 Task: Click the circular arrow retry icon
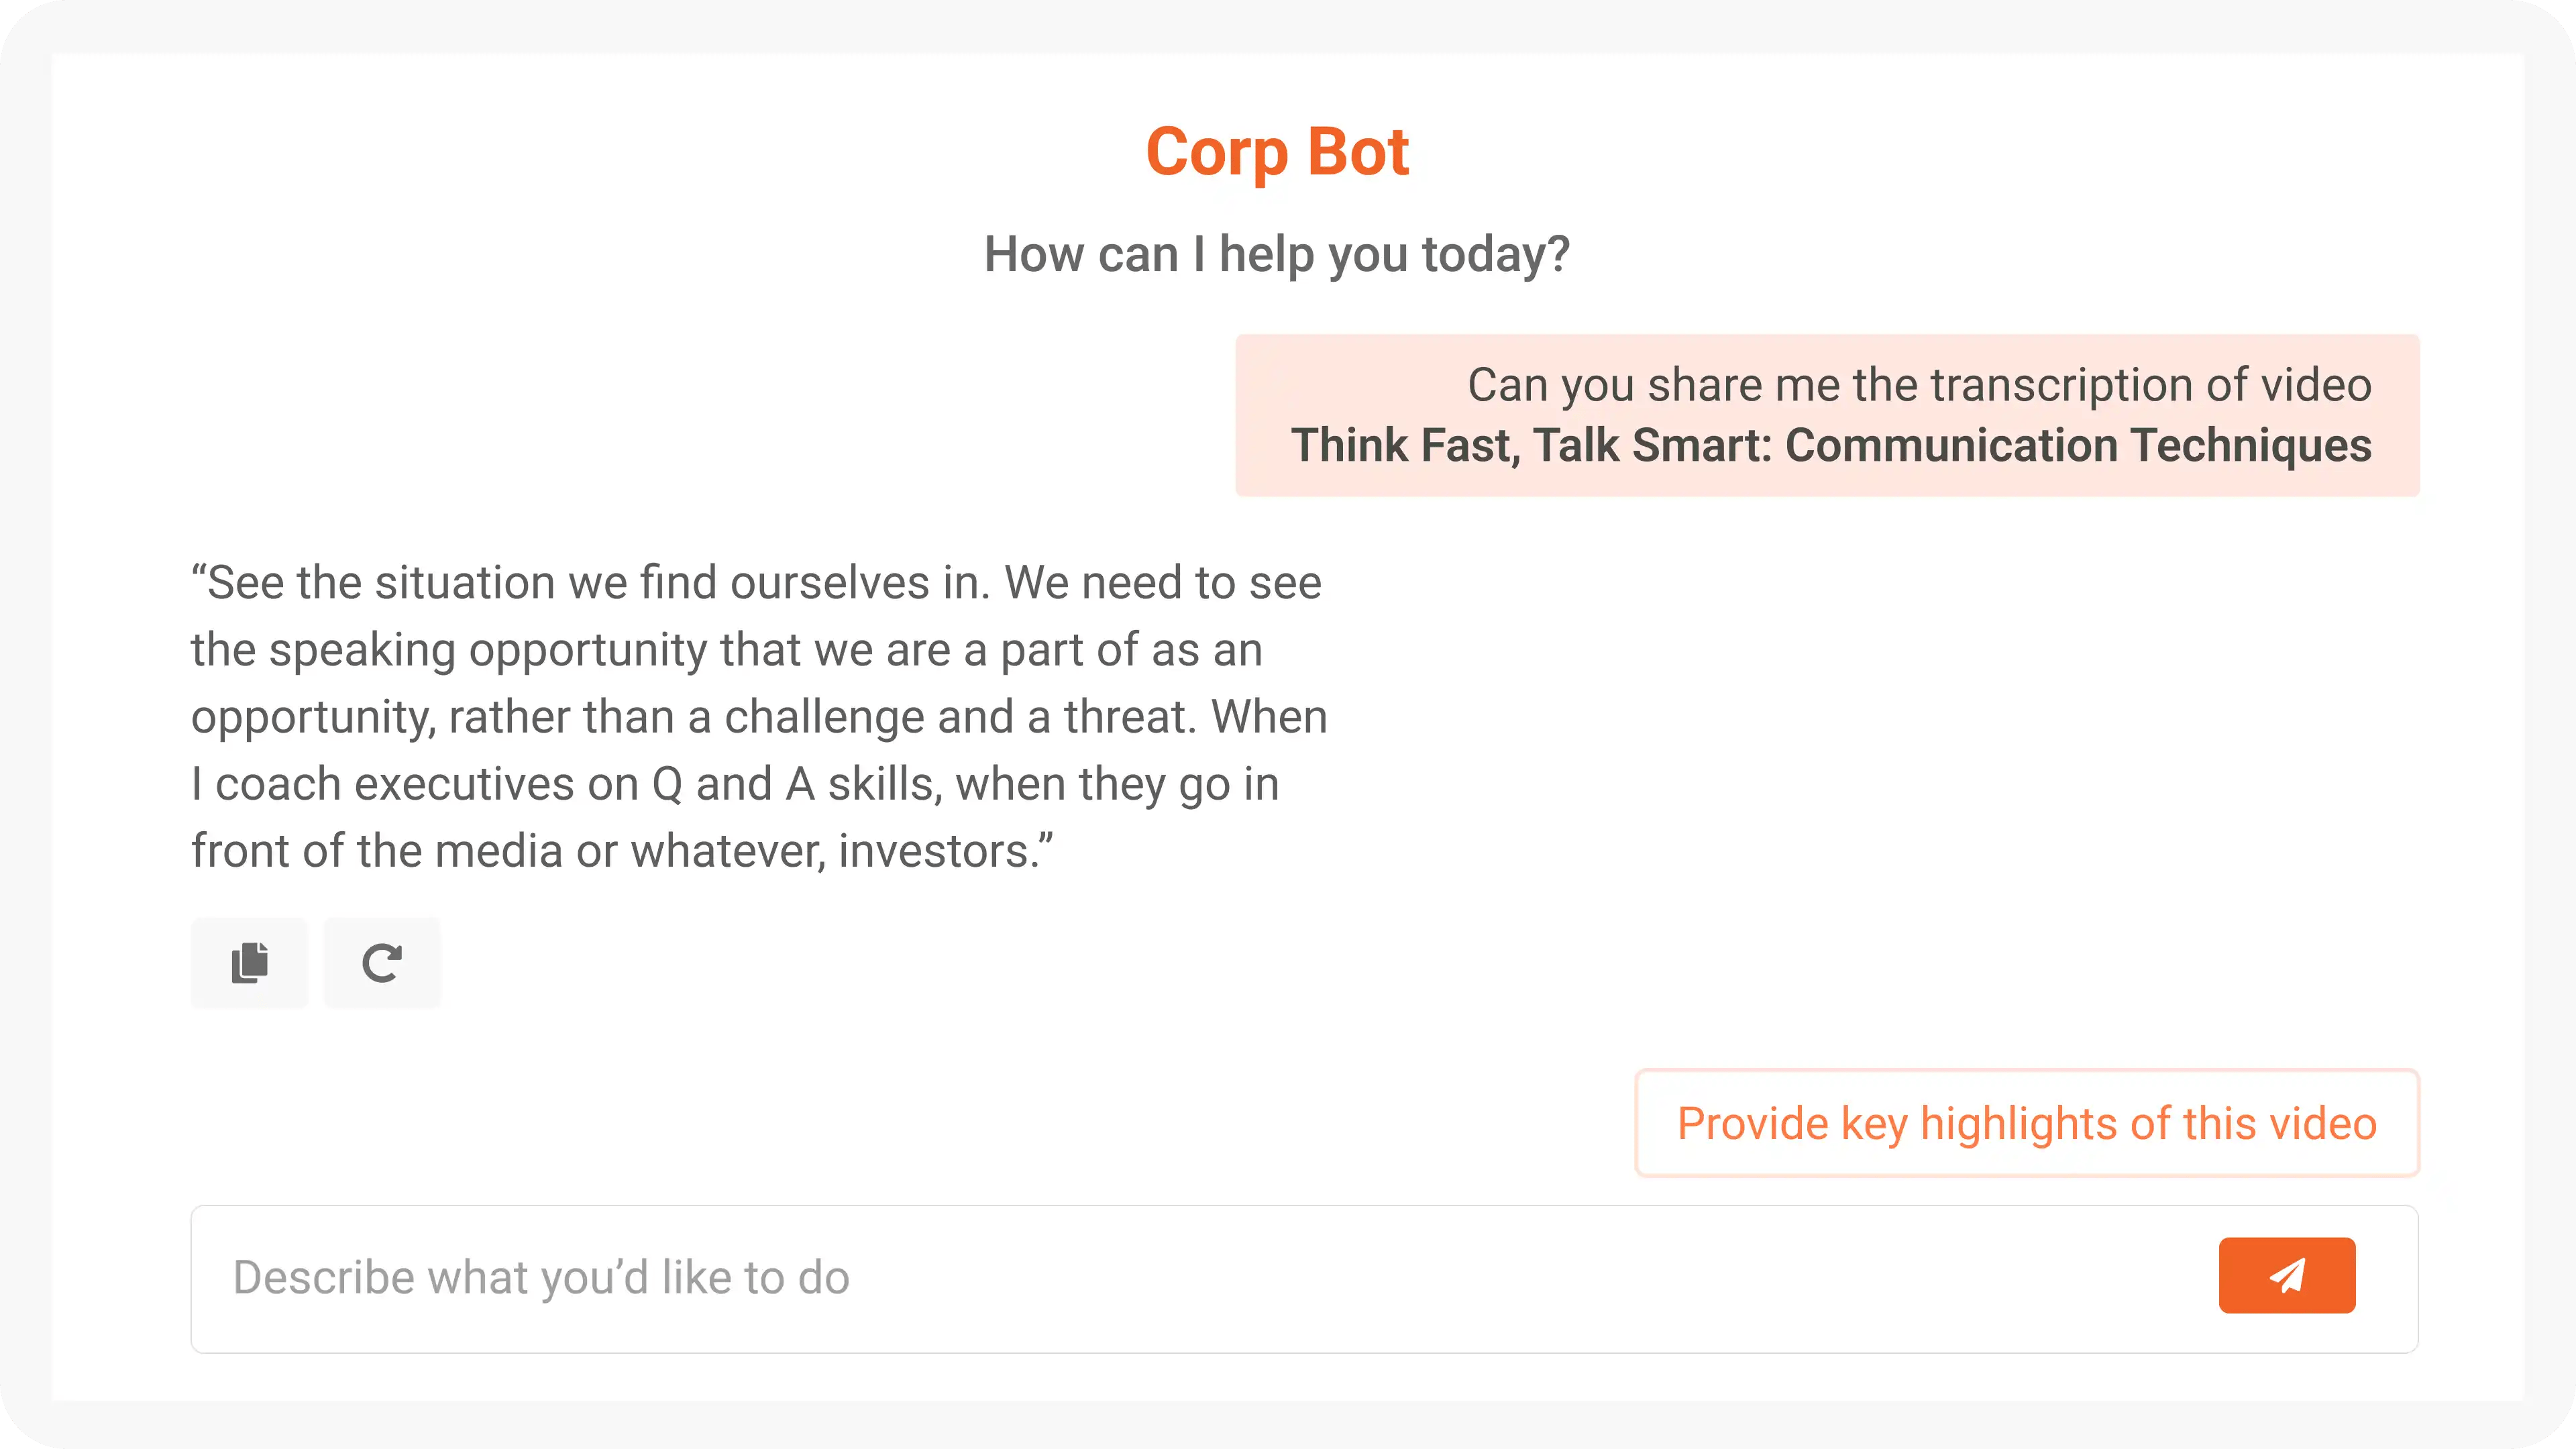coord(382,963)
